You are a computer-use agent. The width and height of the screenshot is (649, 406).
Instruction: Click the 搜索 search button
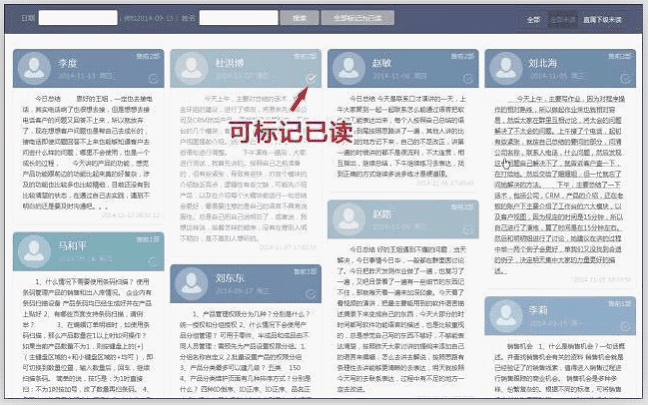pos(300,18)
